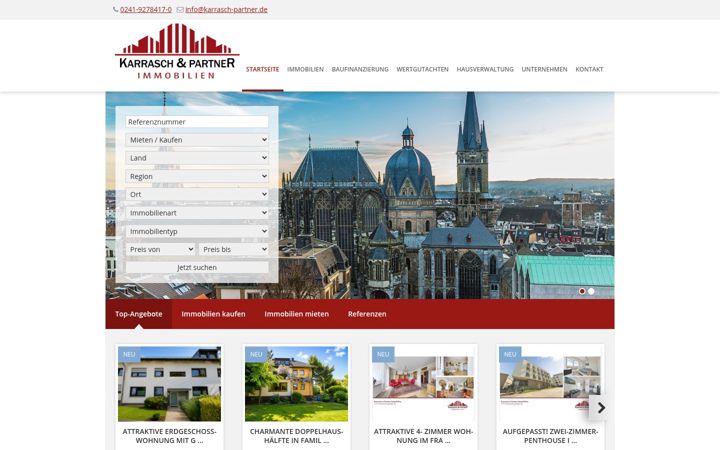Switch to the Immobilien kaufen tab
720x450 pixels.
(x=213, y=314)
